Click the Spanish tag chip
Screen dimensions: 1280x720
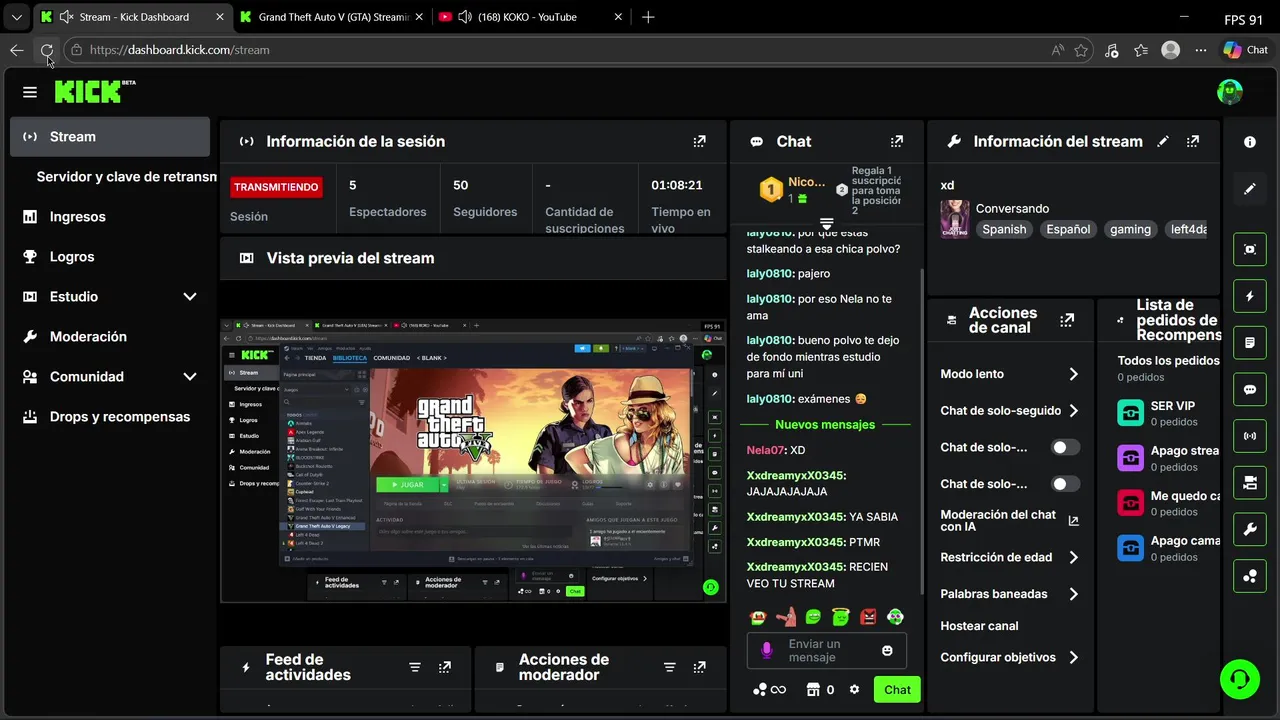coord(1004,229)
